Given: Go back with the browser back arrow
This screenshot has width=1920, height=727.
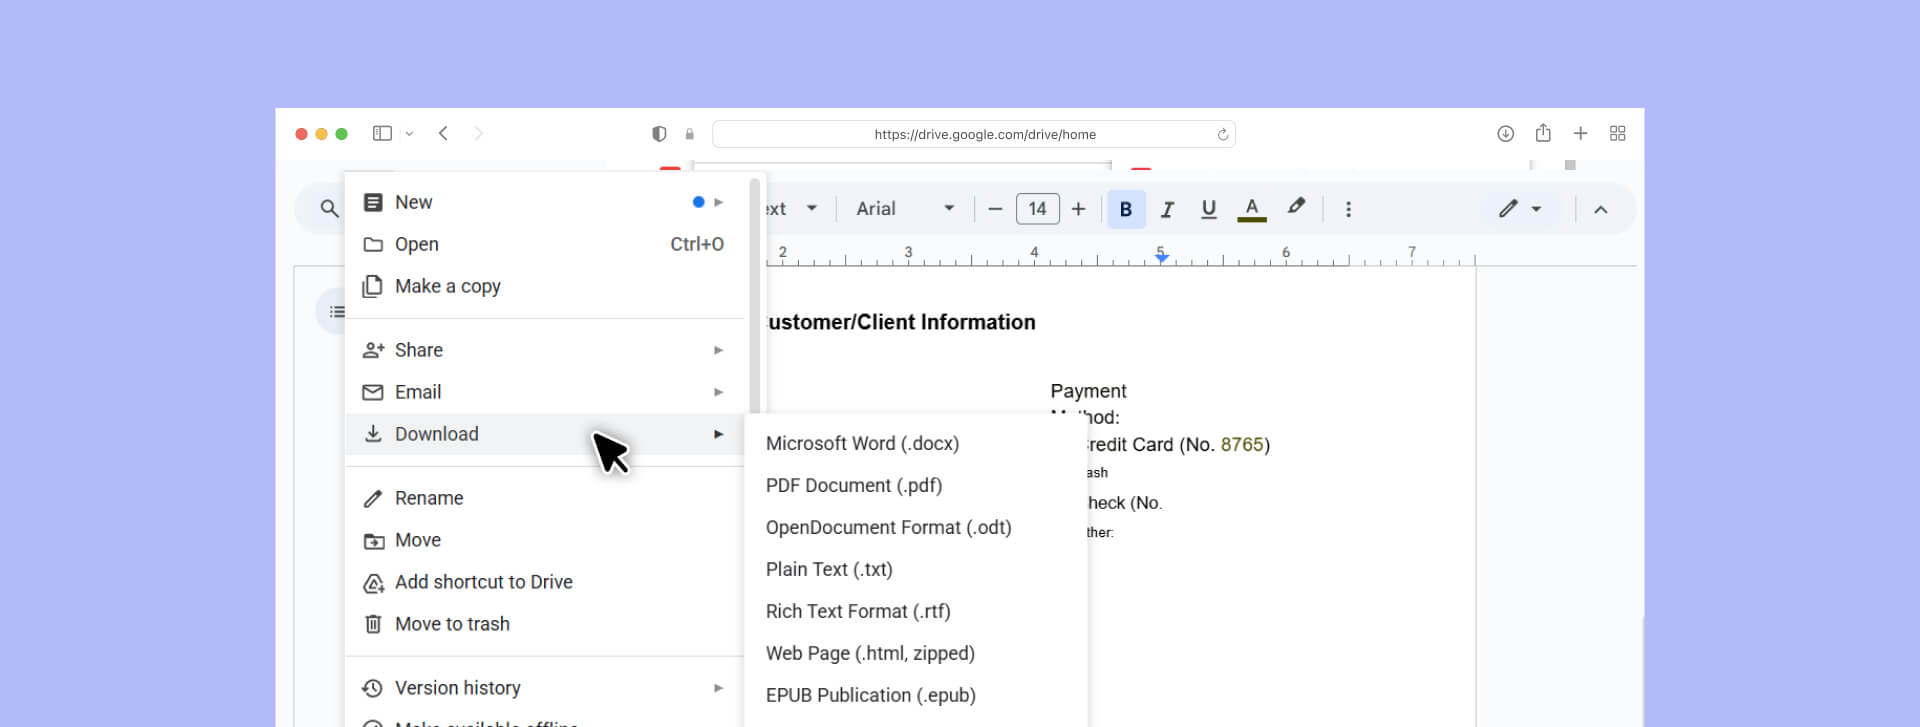Looking at the screenshot, I should click(443, 133).
